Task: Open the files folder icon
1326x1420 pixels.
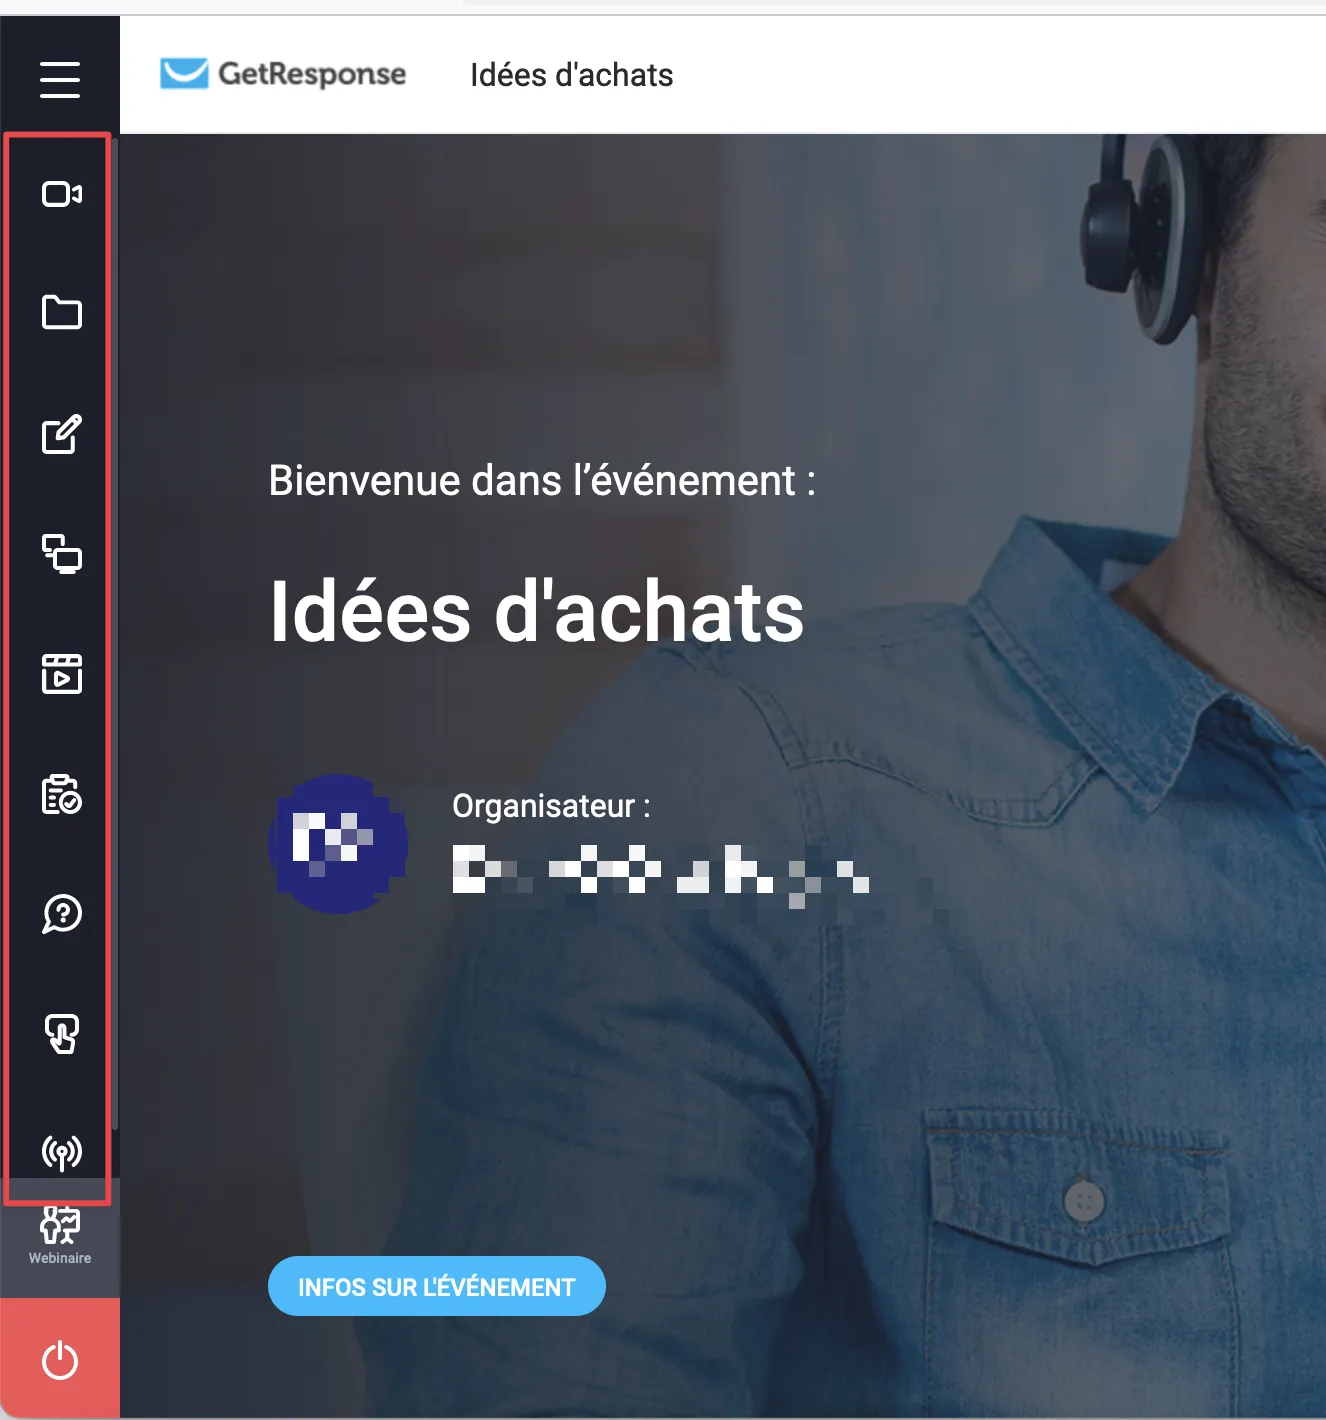Action: [61, 312]
